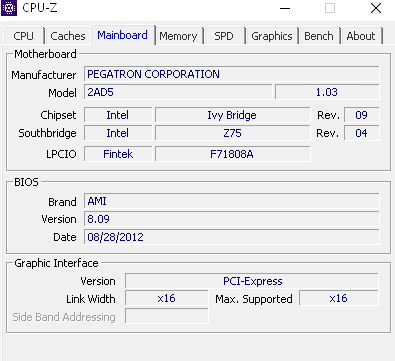Select the BIOS version value 8.09

coord(232,219)
